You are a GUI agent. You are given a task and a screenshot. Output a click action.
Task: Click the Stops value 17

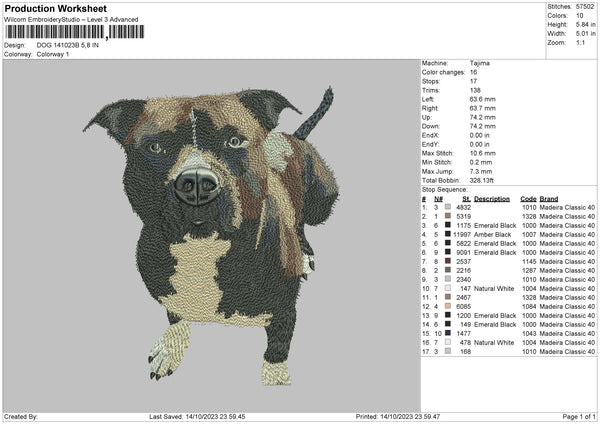tap(473, 81)
